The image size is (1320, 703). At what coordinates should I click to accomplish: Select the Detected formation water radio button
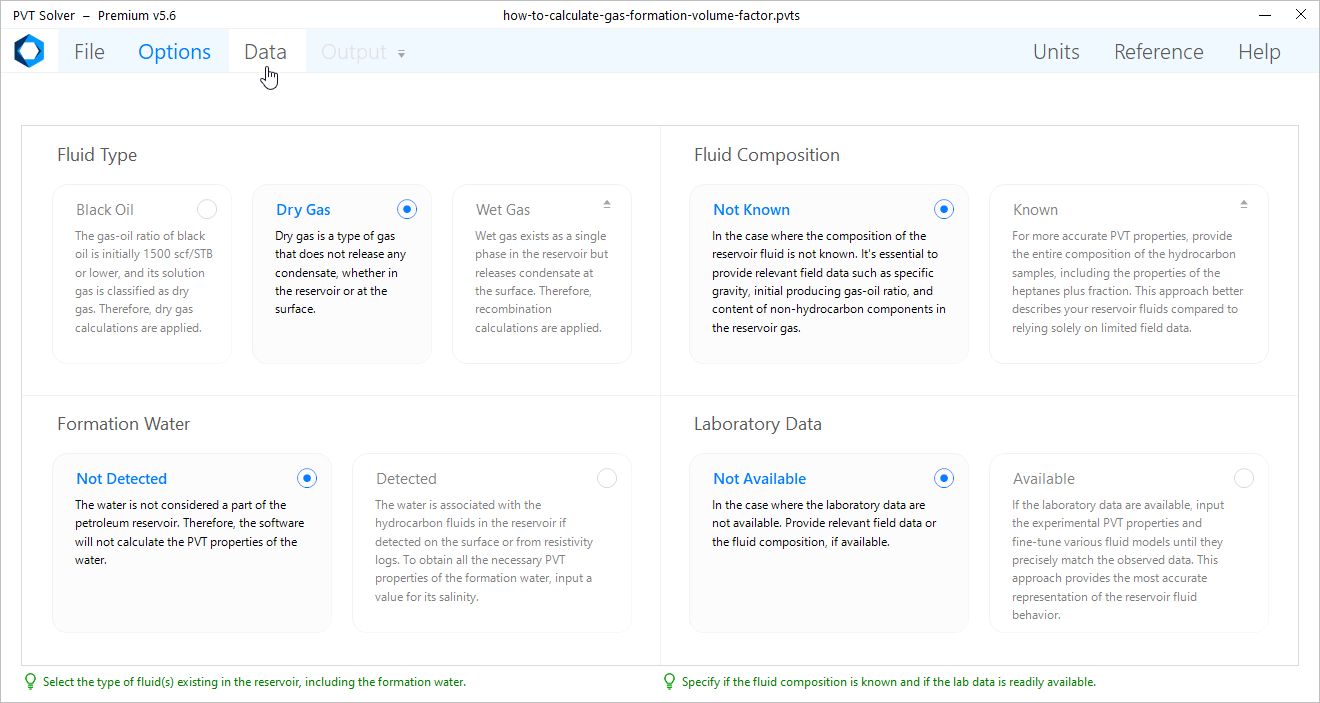pyautogui.click(x=606, y=478)
